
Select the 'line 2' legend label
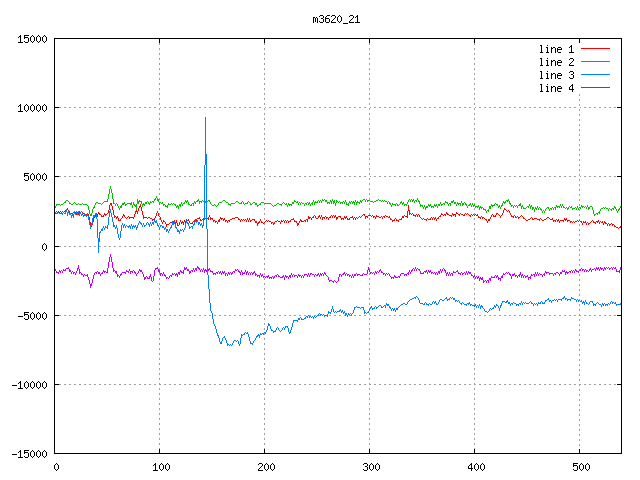tap(557, 62)
